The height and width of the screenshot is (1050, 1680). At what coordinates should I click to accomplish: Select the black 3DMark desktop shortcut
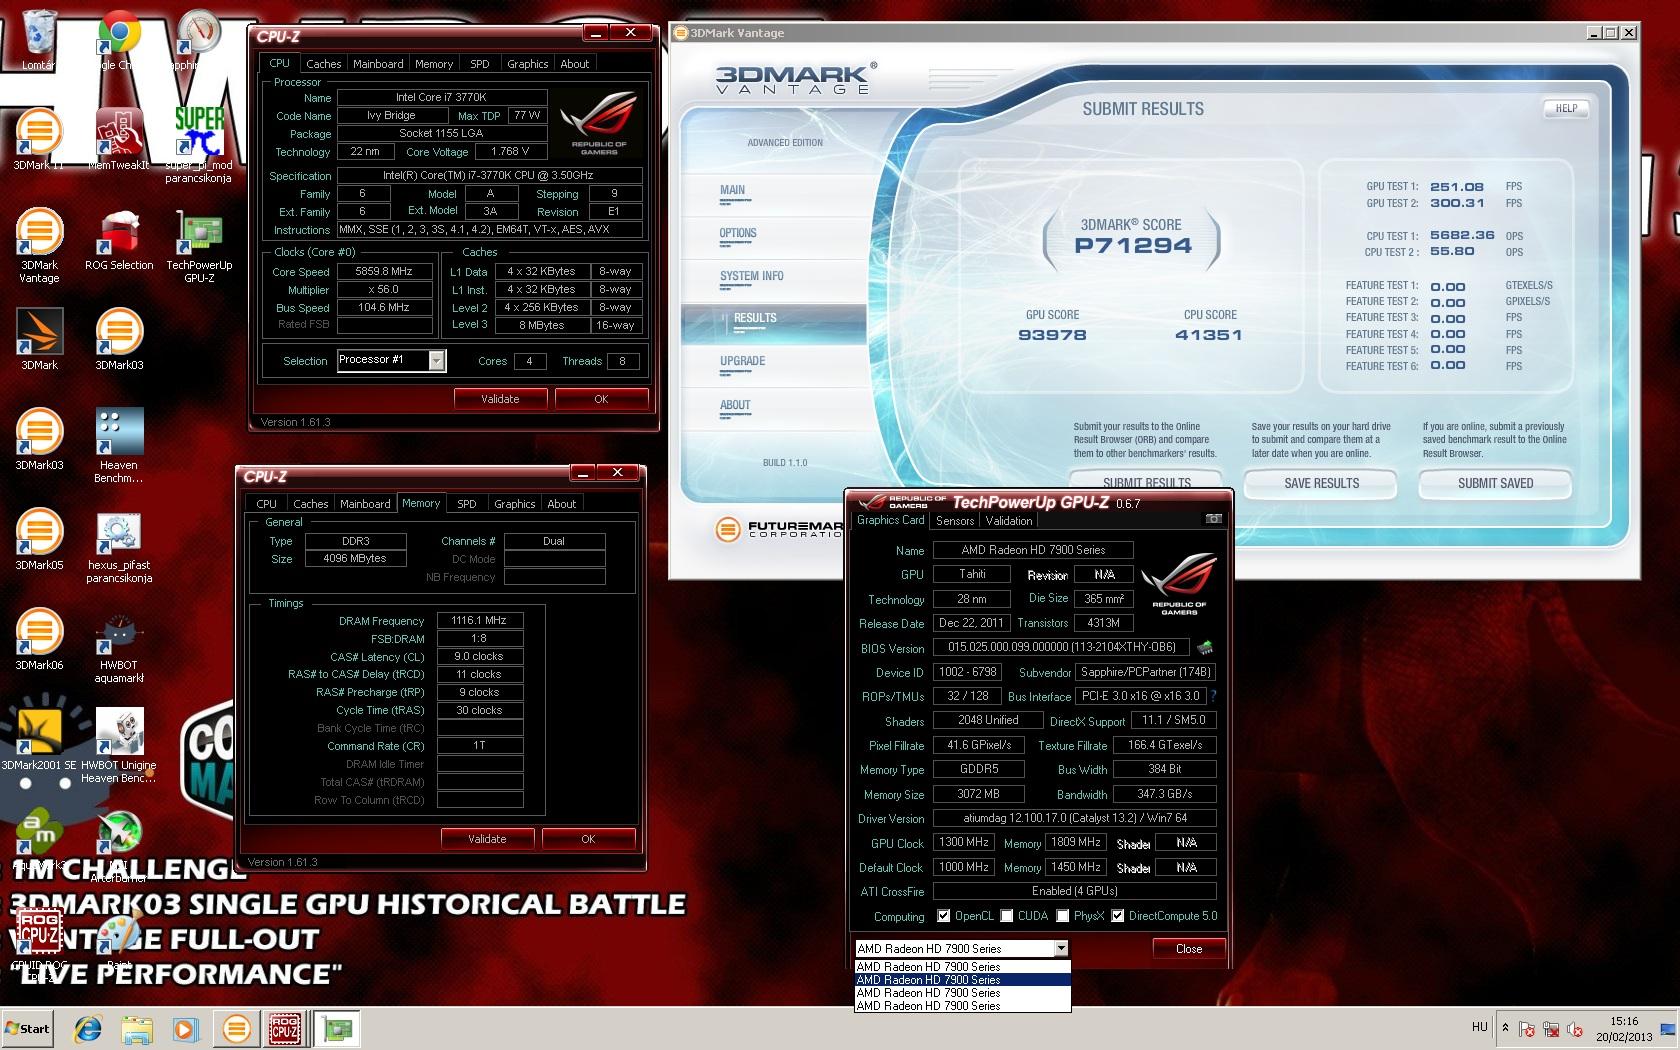[39, 338]
